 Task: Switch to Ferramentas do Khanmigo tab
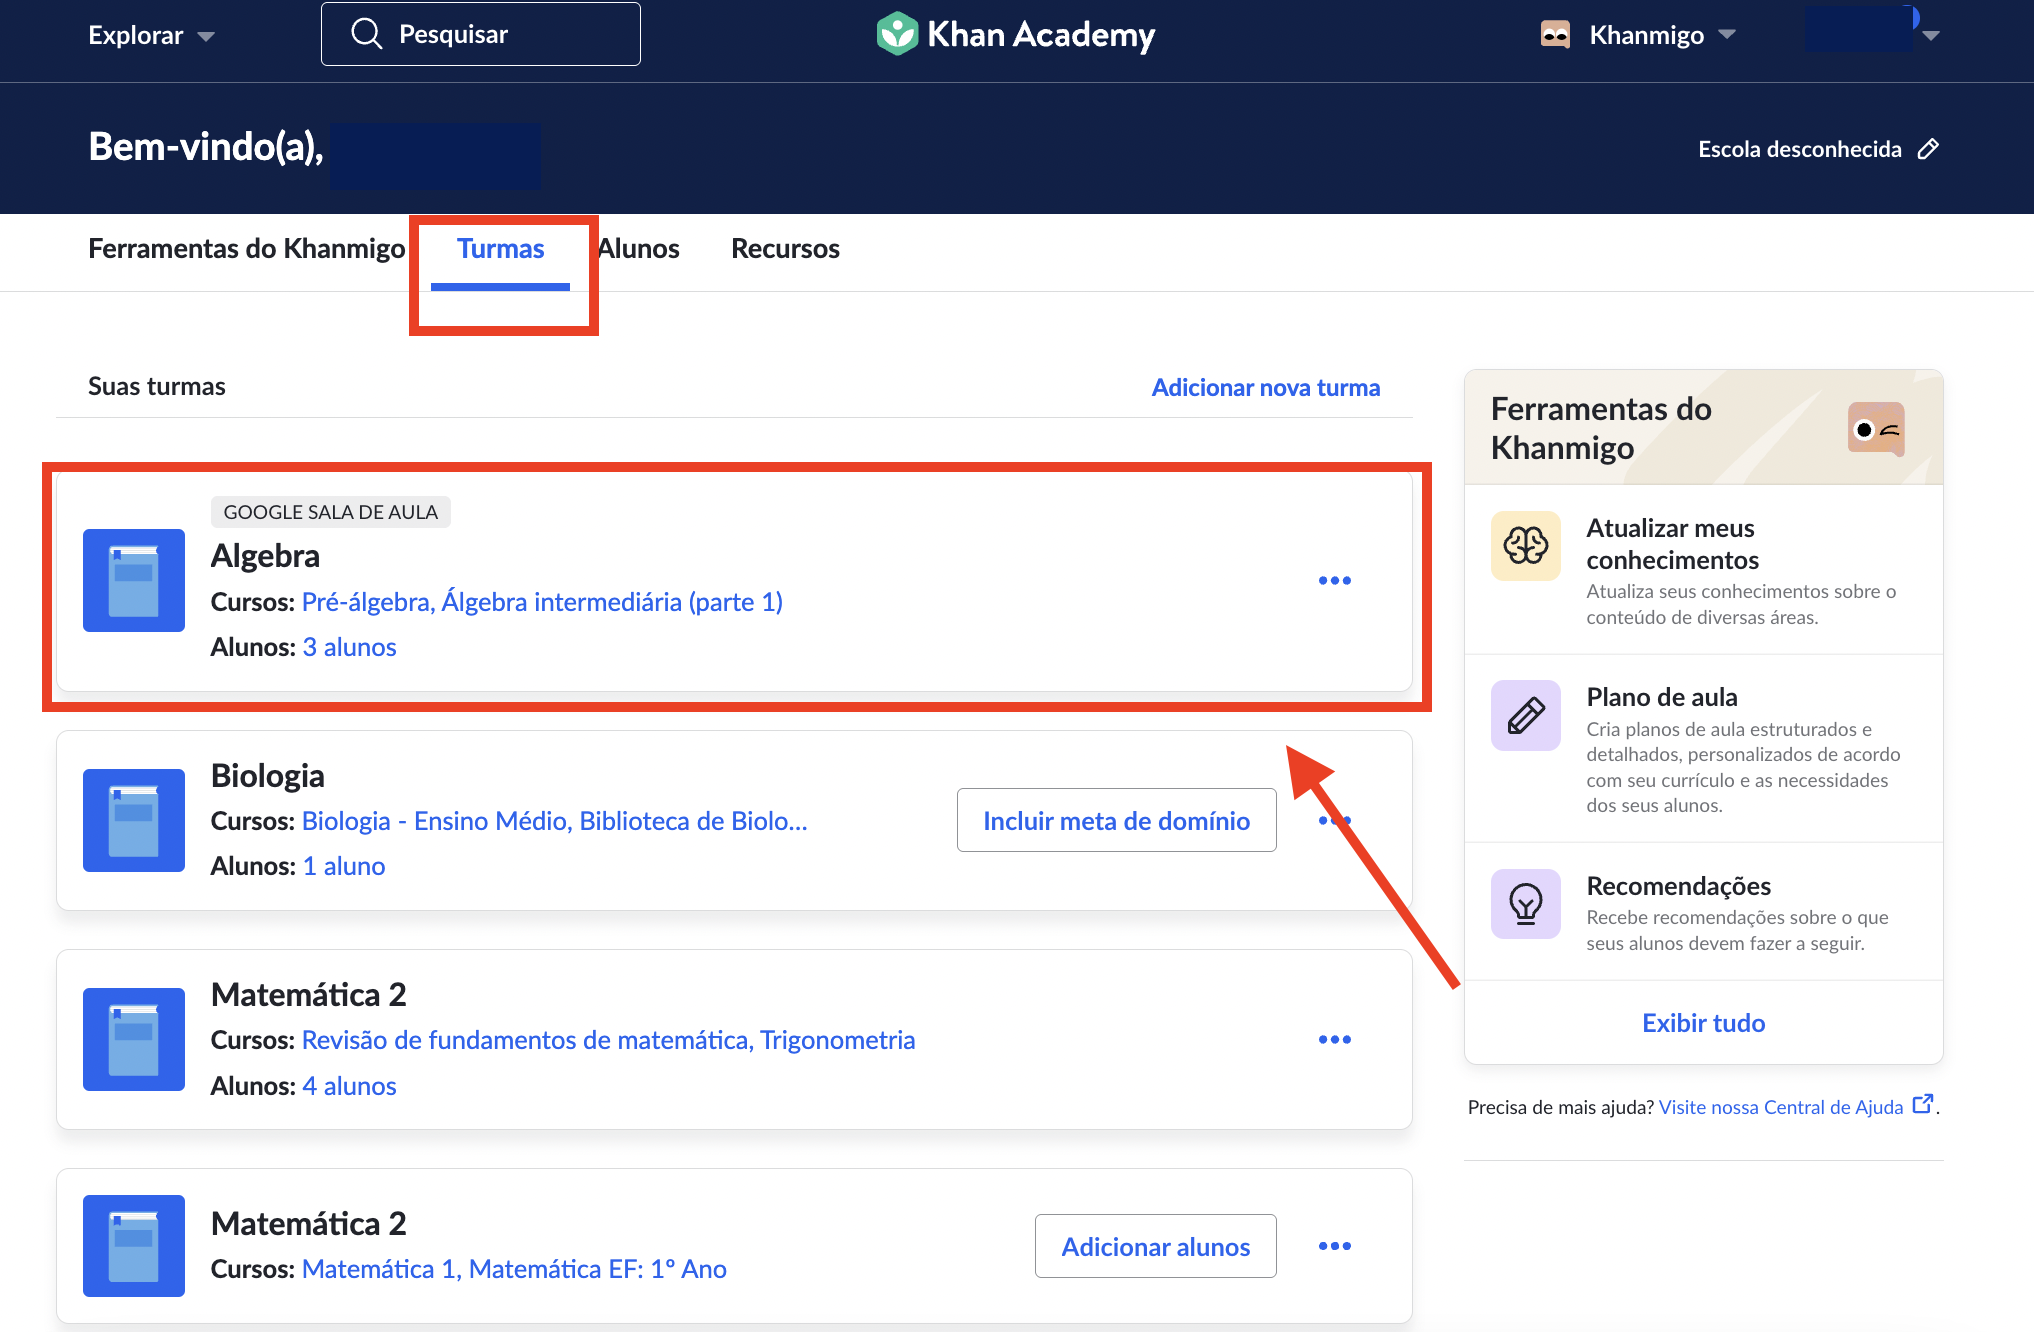click(247, 248)
